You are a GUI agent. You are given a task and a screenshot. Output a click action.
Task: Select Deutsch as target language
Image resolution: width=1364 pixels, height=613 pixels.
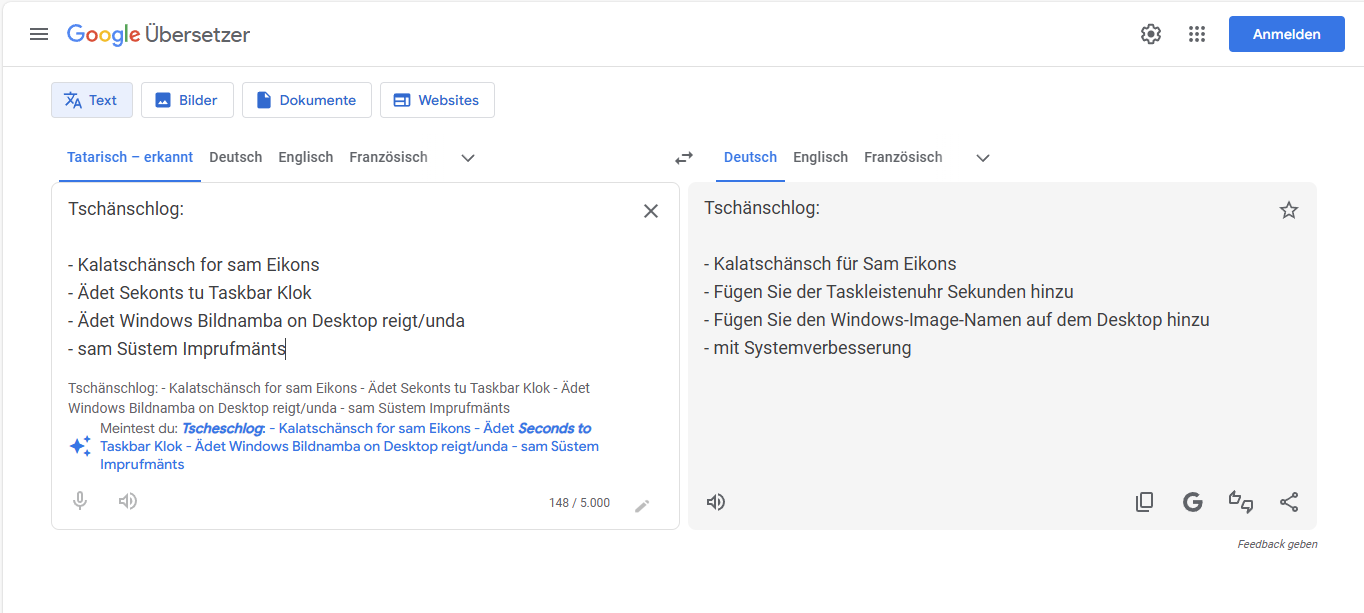click(x=750, y=157)
